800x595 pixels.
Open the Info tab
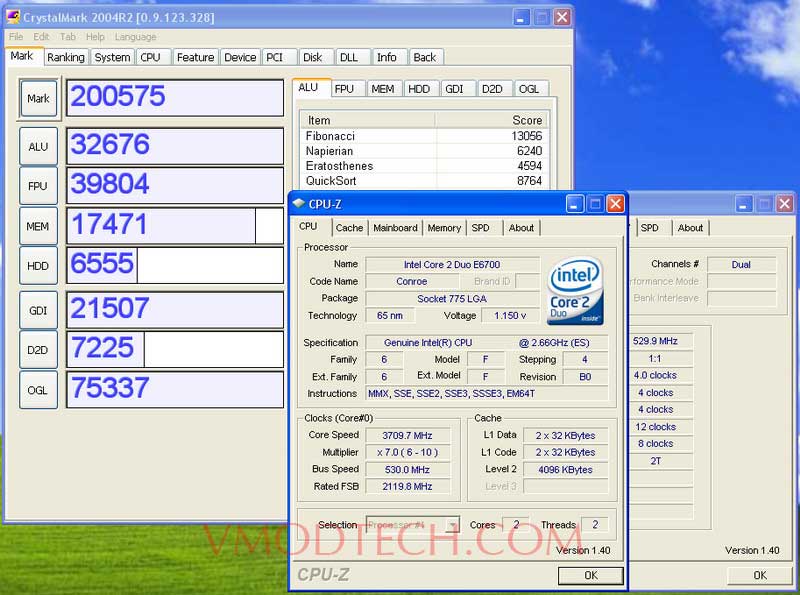(x=387, y=57)
